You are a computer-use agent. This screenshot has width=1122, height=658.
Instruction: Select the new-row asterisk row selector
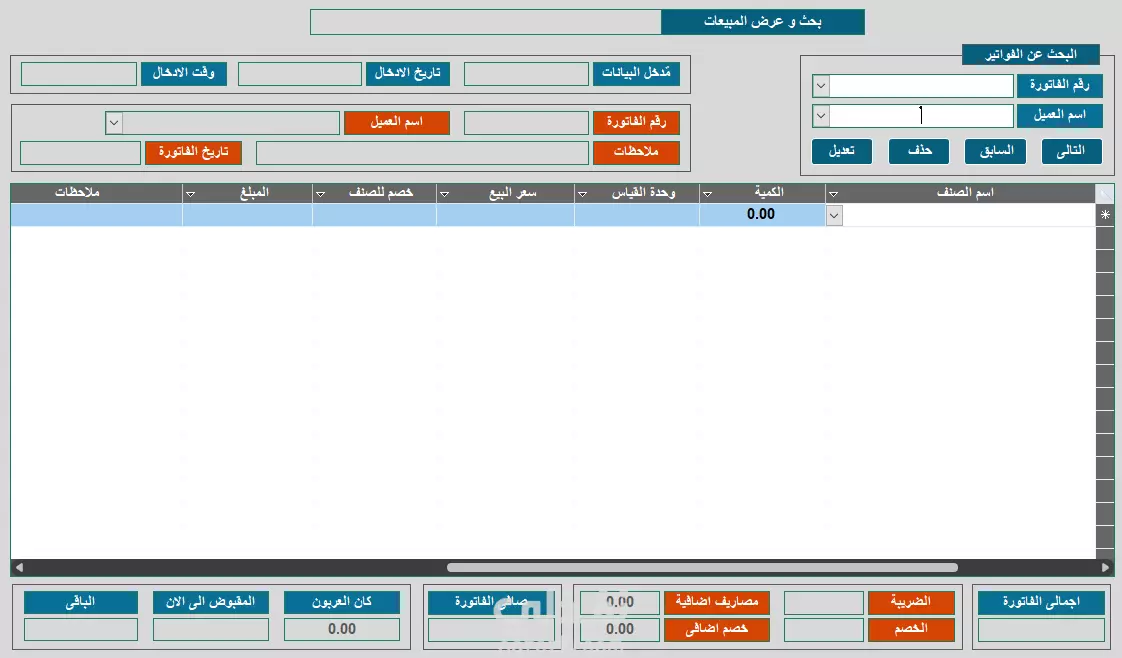1105,215
